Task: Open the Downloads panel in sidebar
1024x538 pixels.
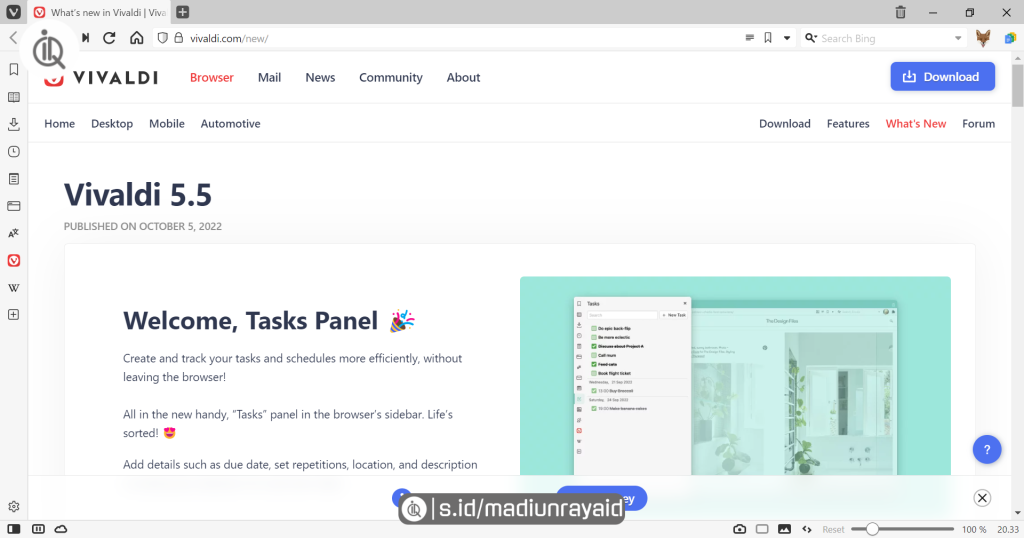Action: [14, 124]
